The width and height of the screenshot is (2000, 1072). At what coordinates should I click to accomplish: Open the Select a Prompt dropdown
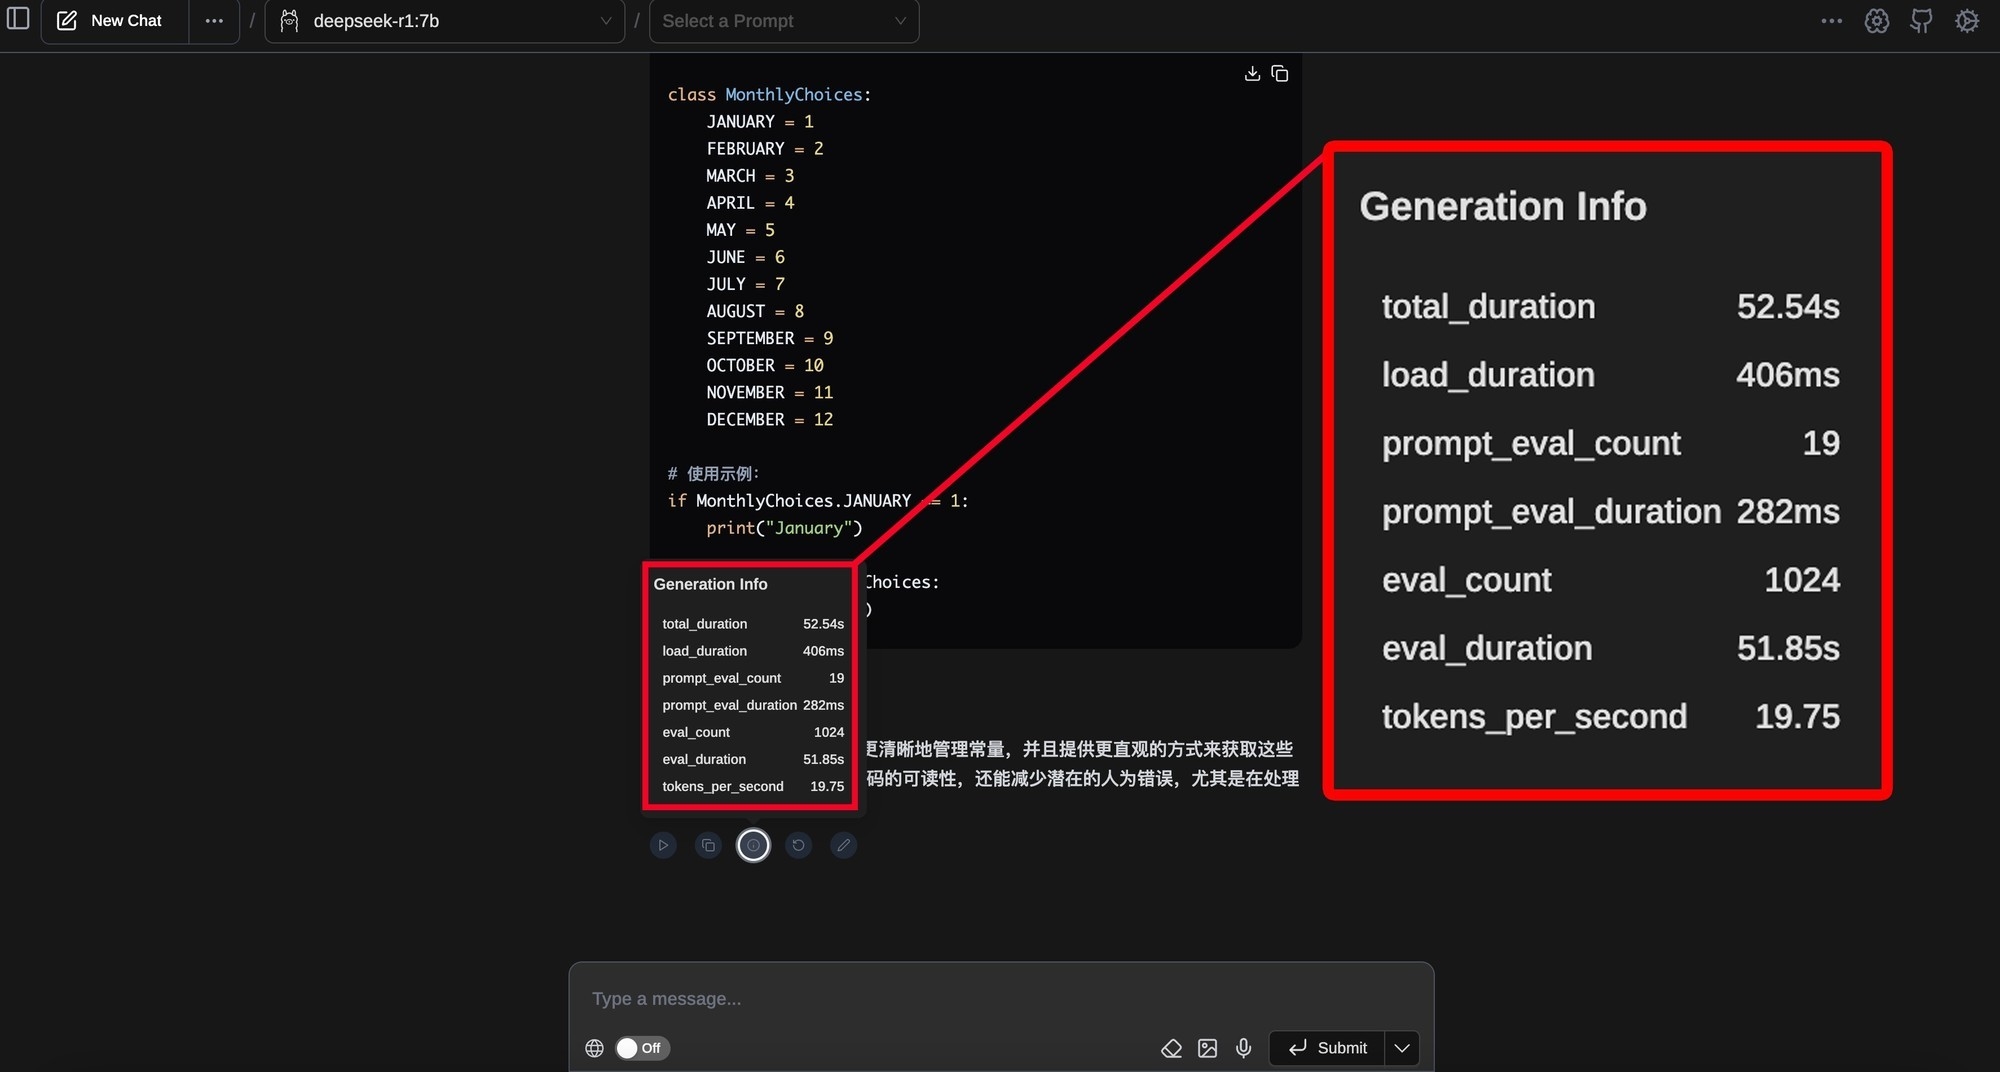pyautogui.click(x=784, y=21)
